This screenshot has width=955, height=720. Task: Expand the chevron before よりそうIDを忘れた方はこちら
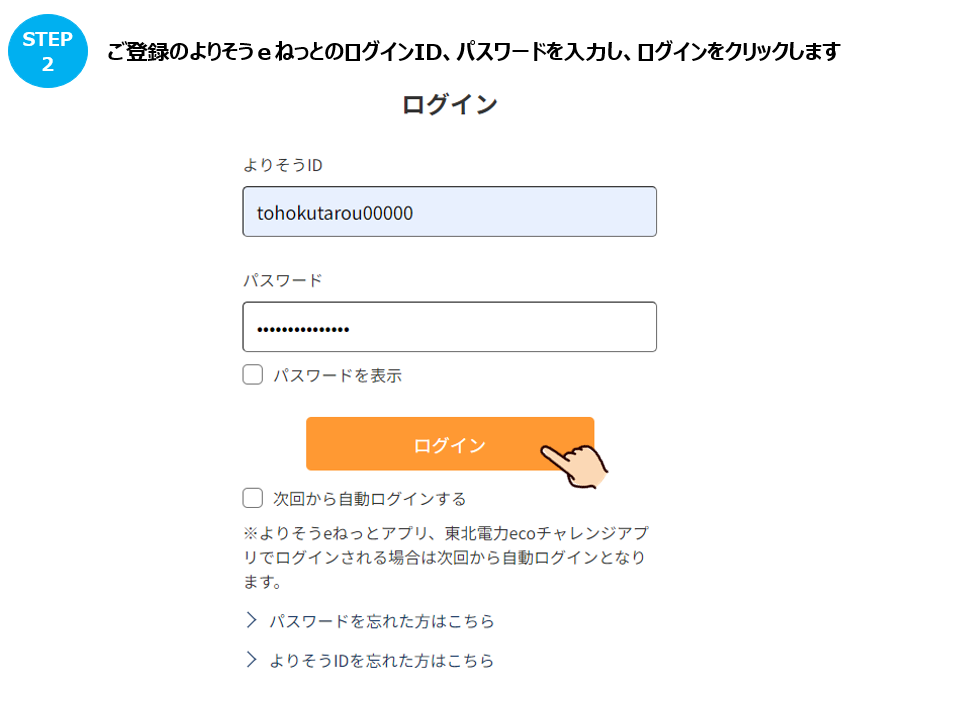click(x=252, y=660)
